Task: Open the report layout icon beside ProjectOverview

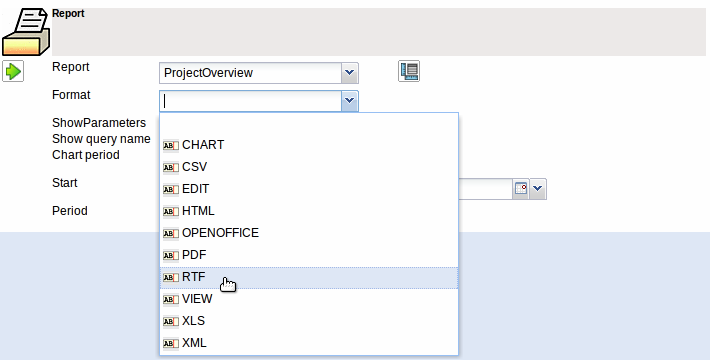Action: coord(409,71)
